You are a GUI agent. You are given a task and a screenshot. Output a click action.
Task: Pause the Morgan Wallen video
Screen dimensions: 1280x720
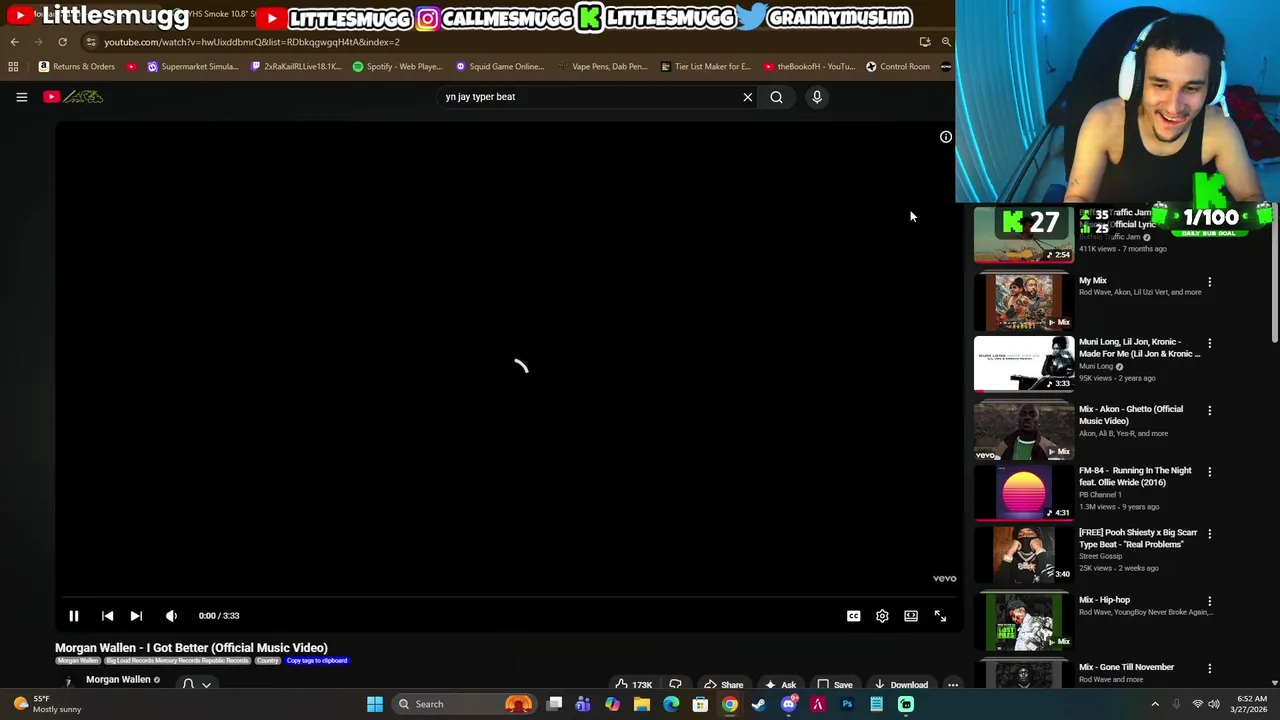tap(73, 616)
